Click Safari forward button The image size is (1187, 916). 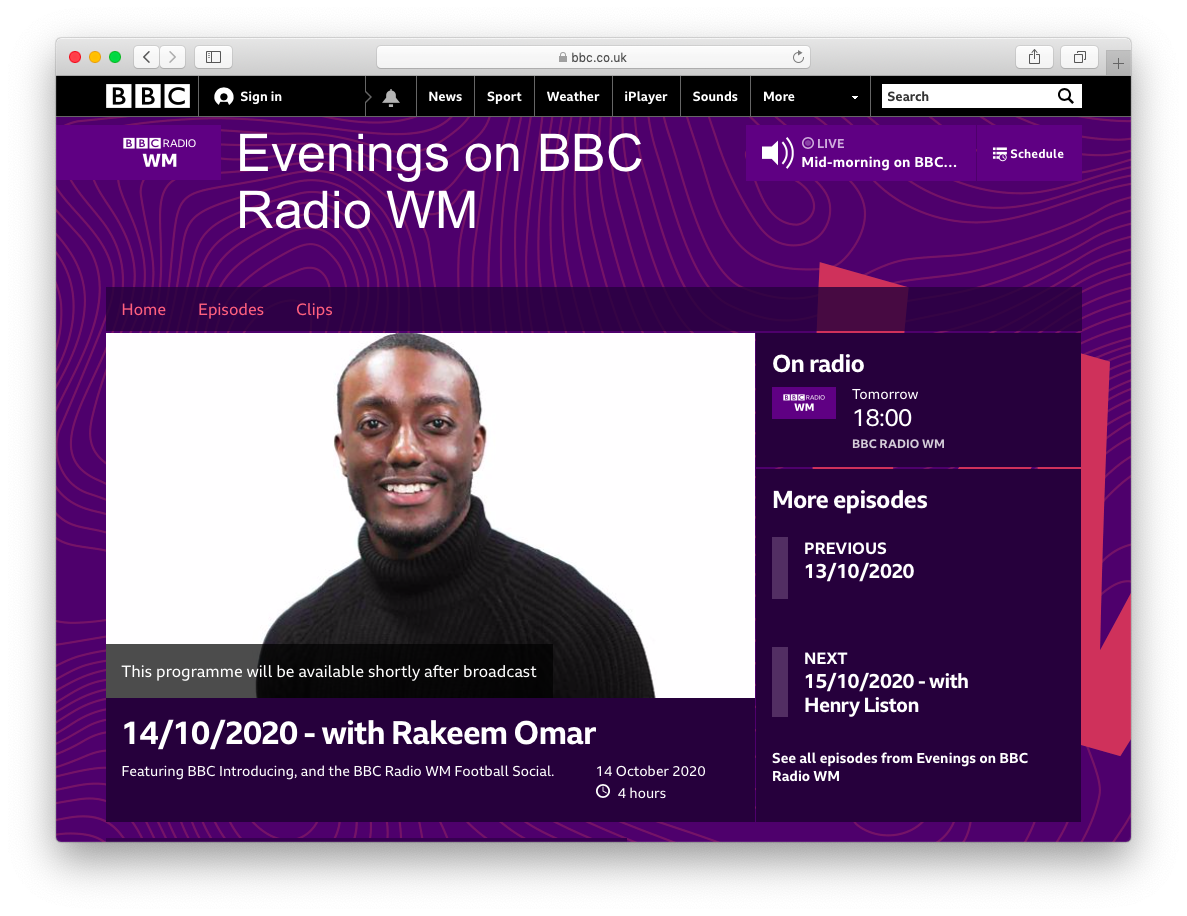(x=173, y=57)
